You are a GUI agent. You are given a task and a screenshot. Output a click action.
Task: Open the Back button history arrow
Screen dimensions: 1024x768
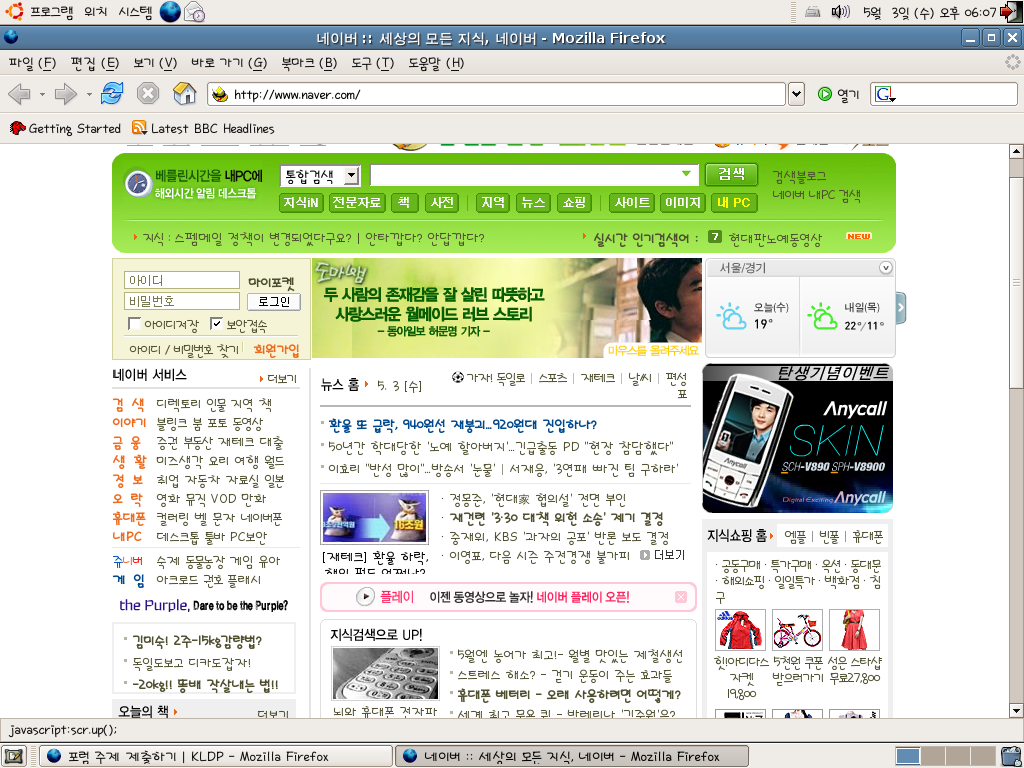point(42,95)
